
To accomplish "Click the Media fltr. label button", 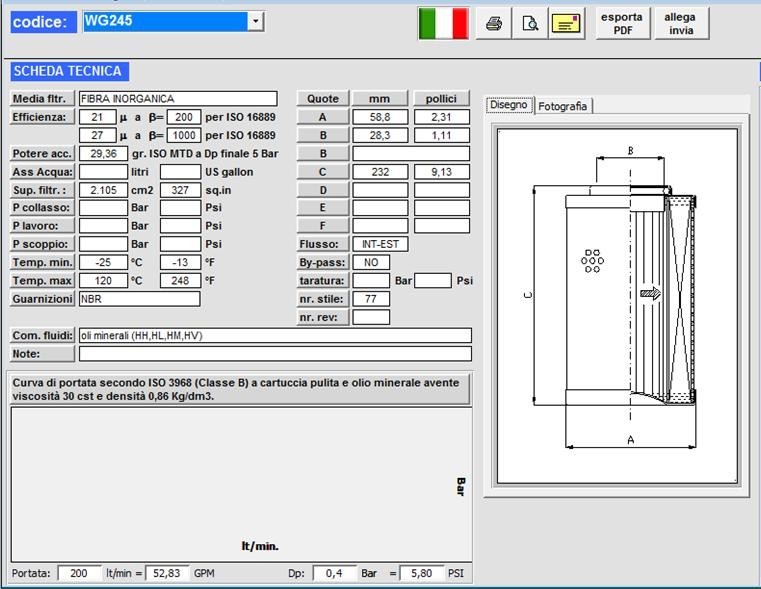I will click(x=42, y=99).
